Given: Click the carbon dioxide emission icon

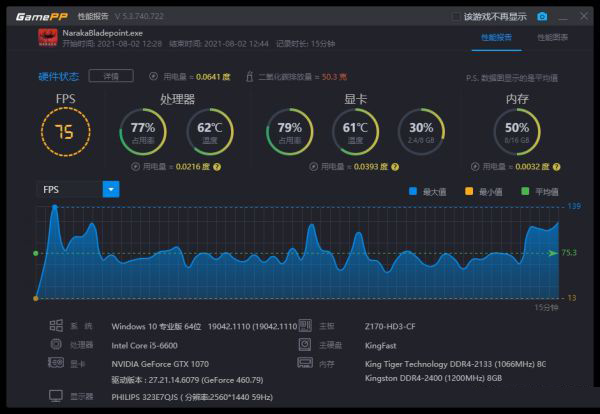Looking at the screenshot, I should click(249, 76).
